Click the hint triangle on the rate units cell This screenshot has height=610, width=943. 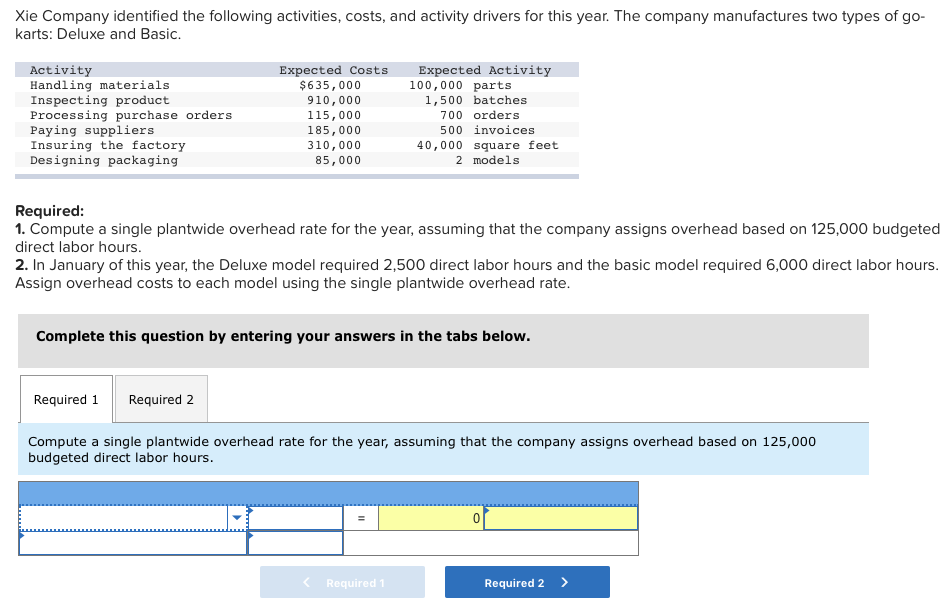coord(488,511)
